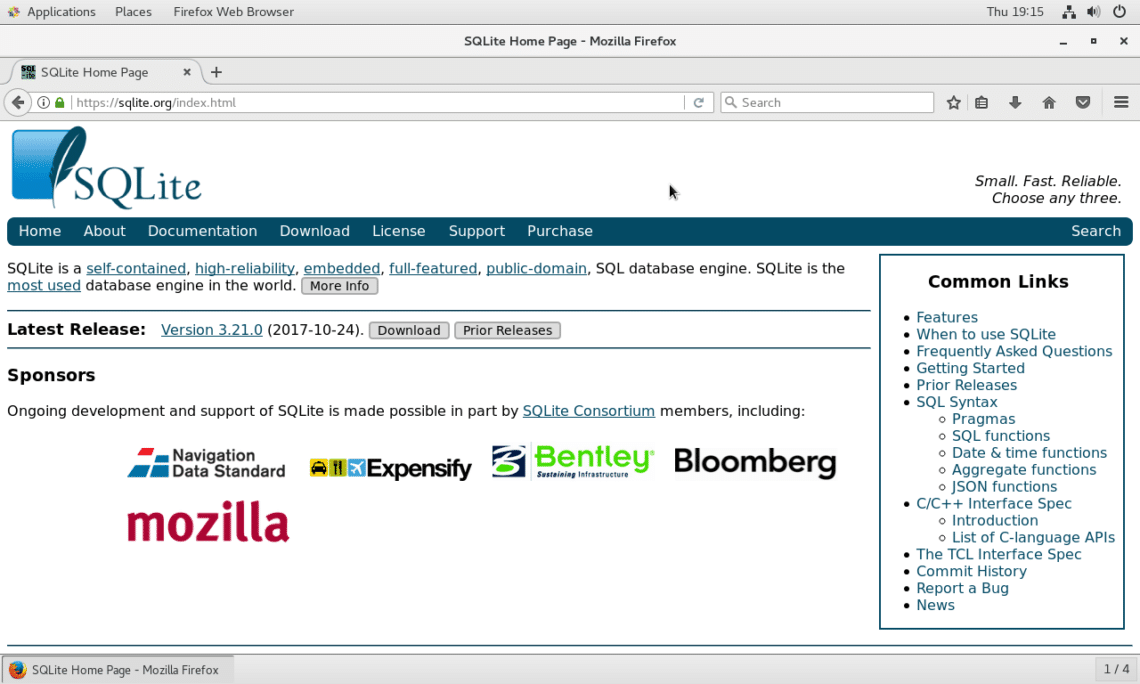Go to Firefox home page icon

pos(1048,102)
